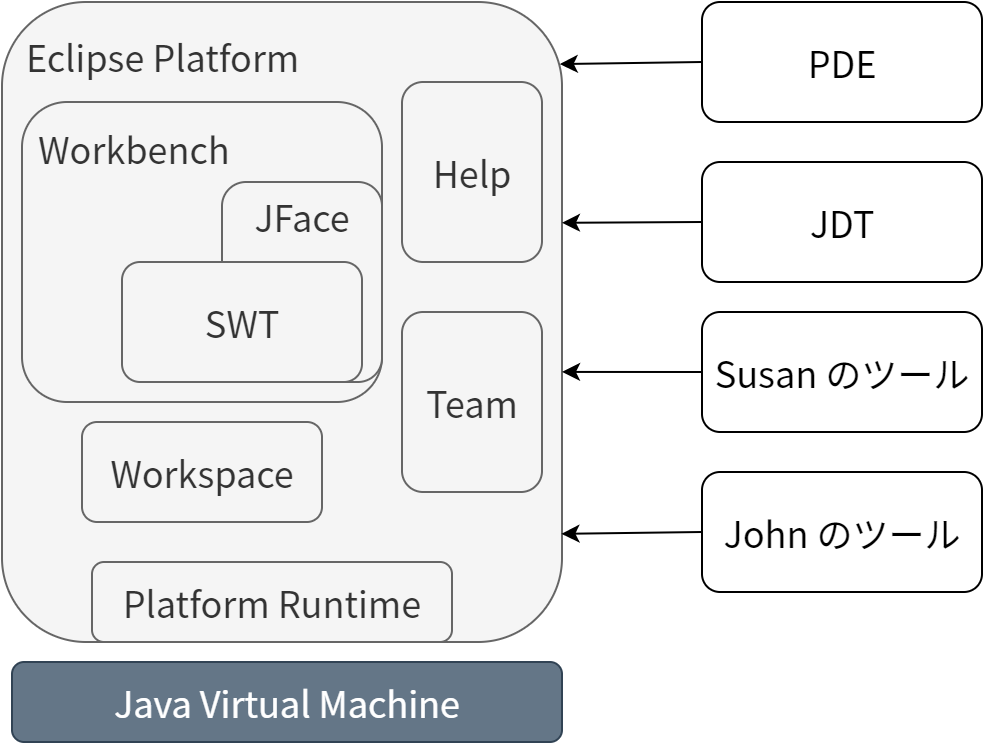The image size is (985, 744).
Task: Select the SWT box
Action: click(x=241, y=323)
